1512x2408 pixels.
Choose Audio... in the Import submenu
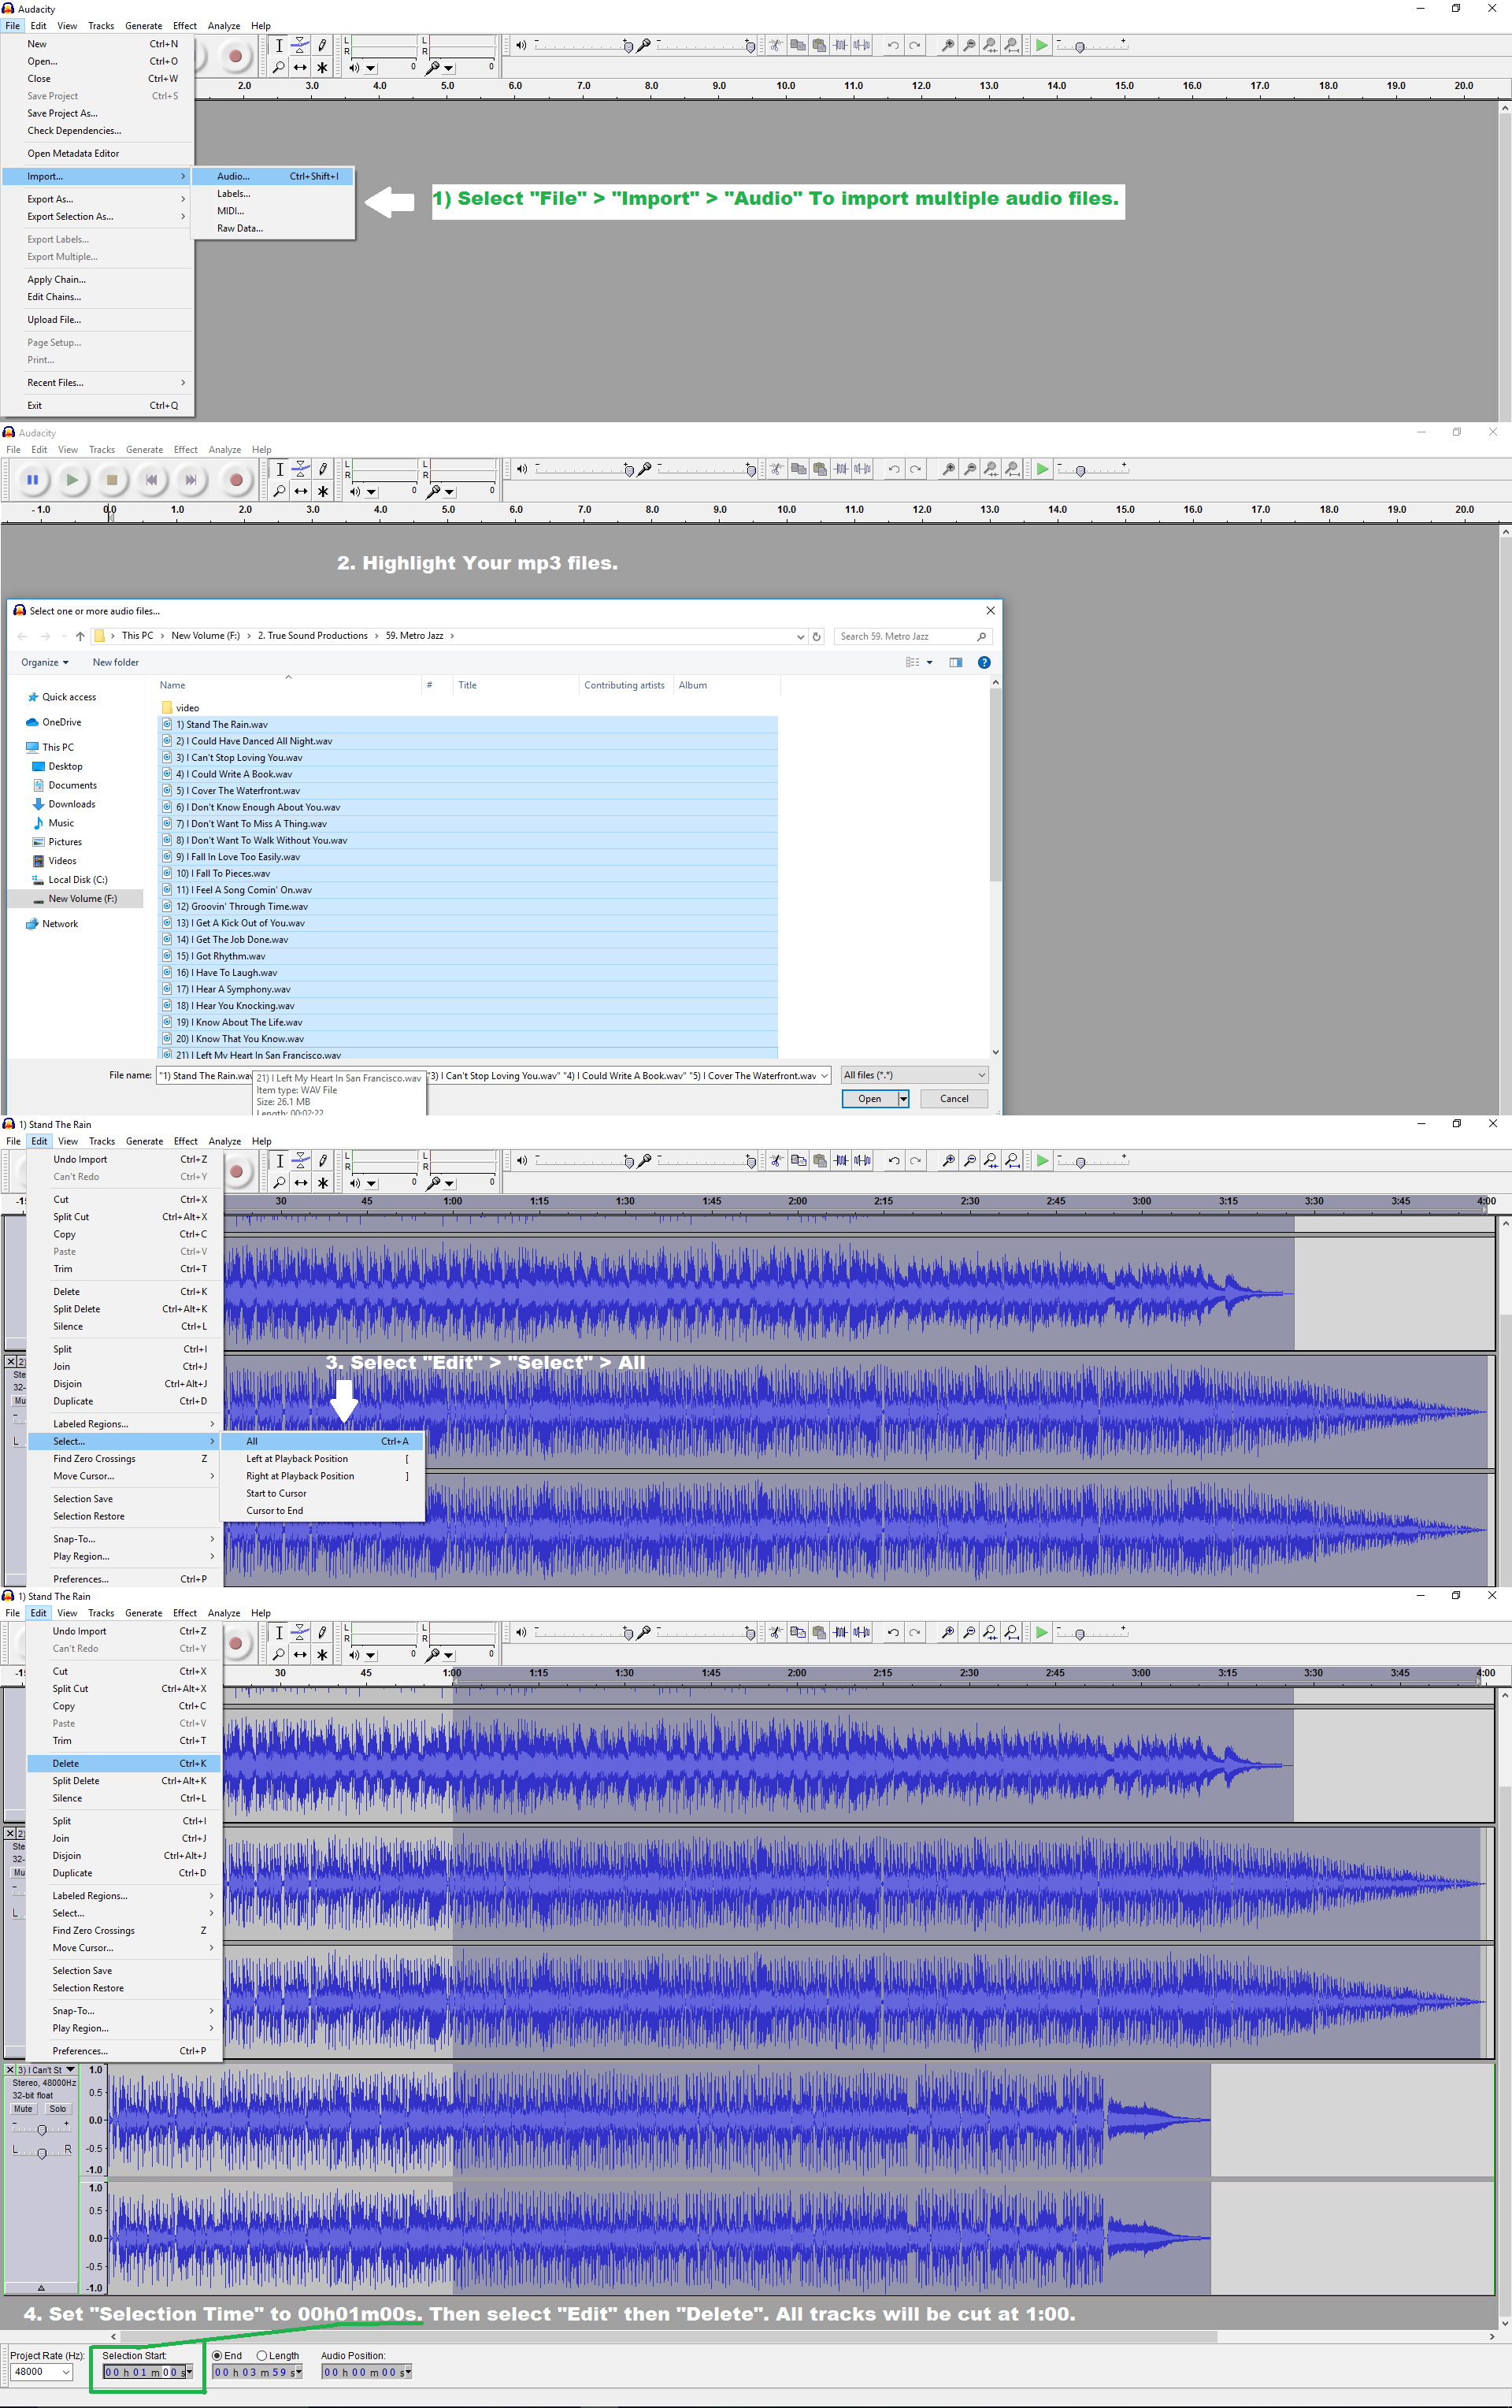tap(233, 176)
